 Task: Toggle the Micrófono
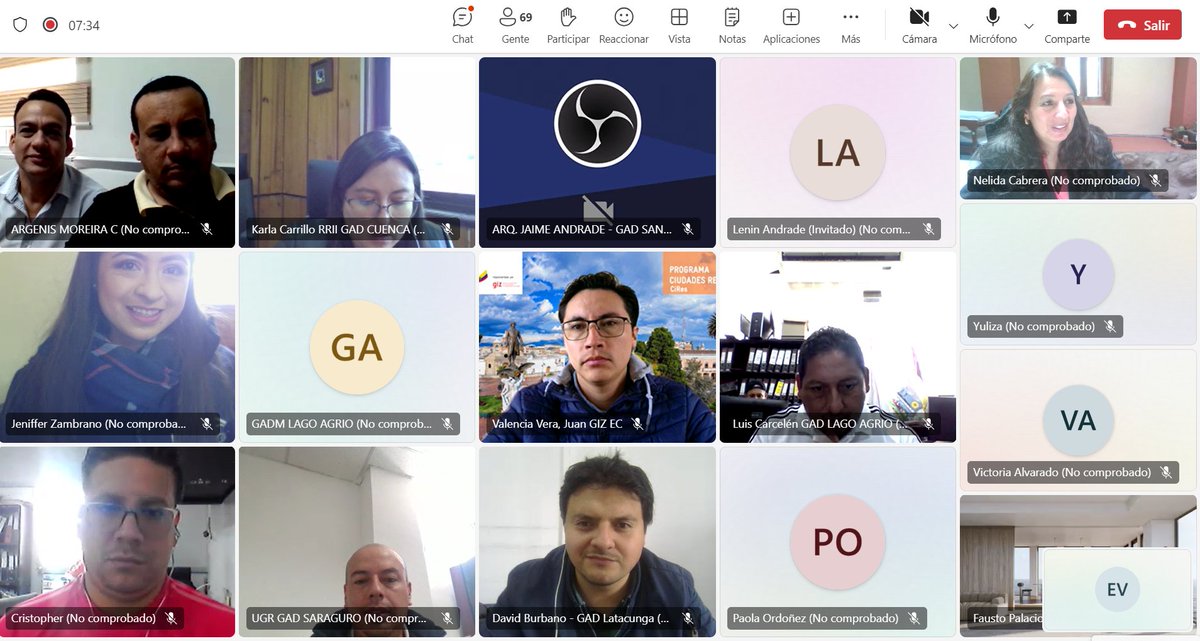pyautogui.click(x=993, y=25)
